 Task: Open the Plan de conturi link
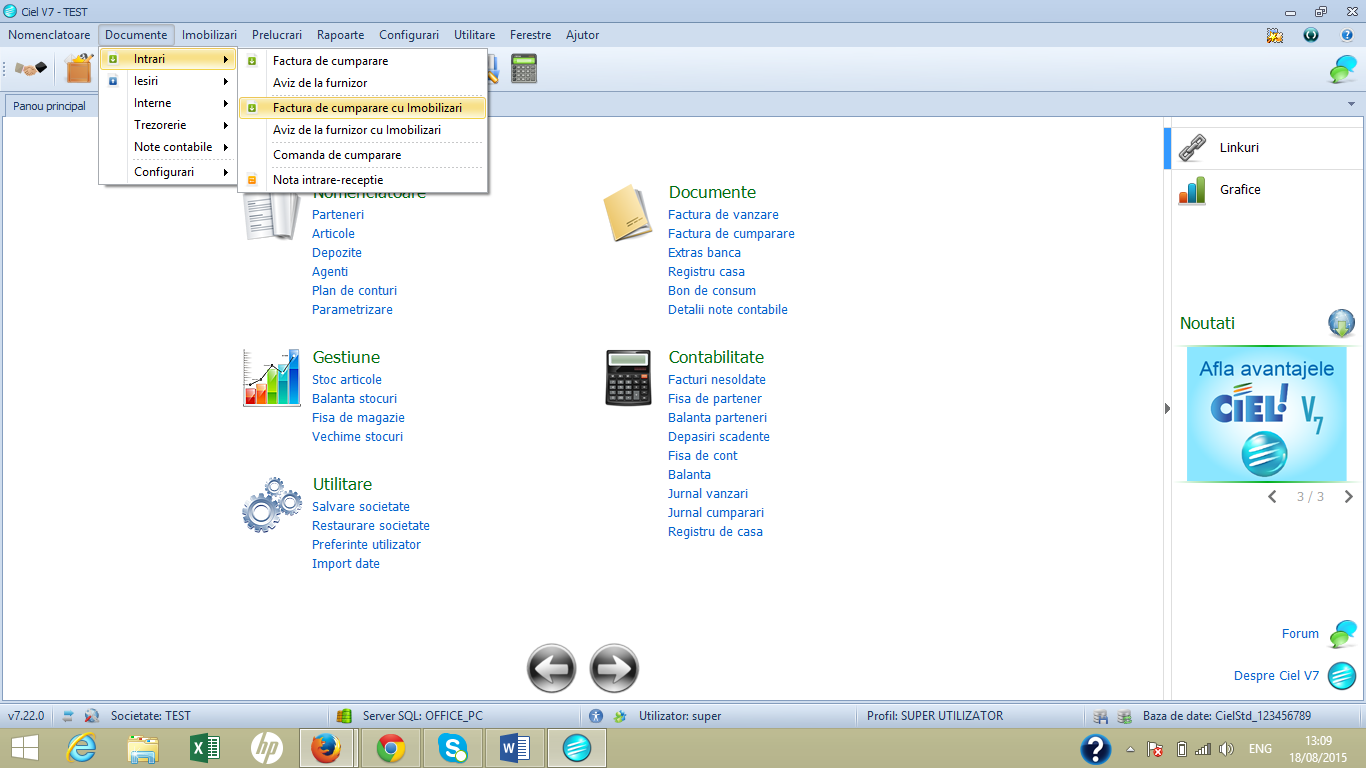click(x=354, y=291)
